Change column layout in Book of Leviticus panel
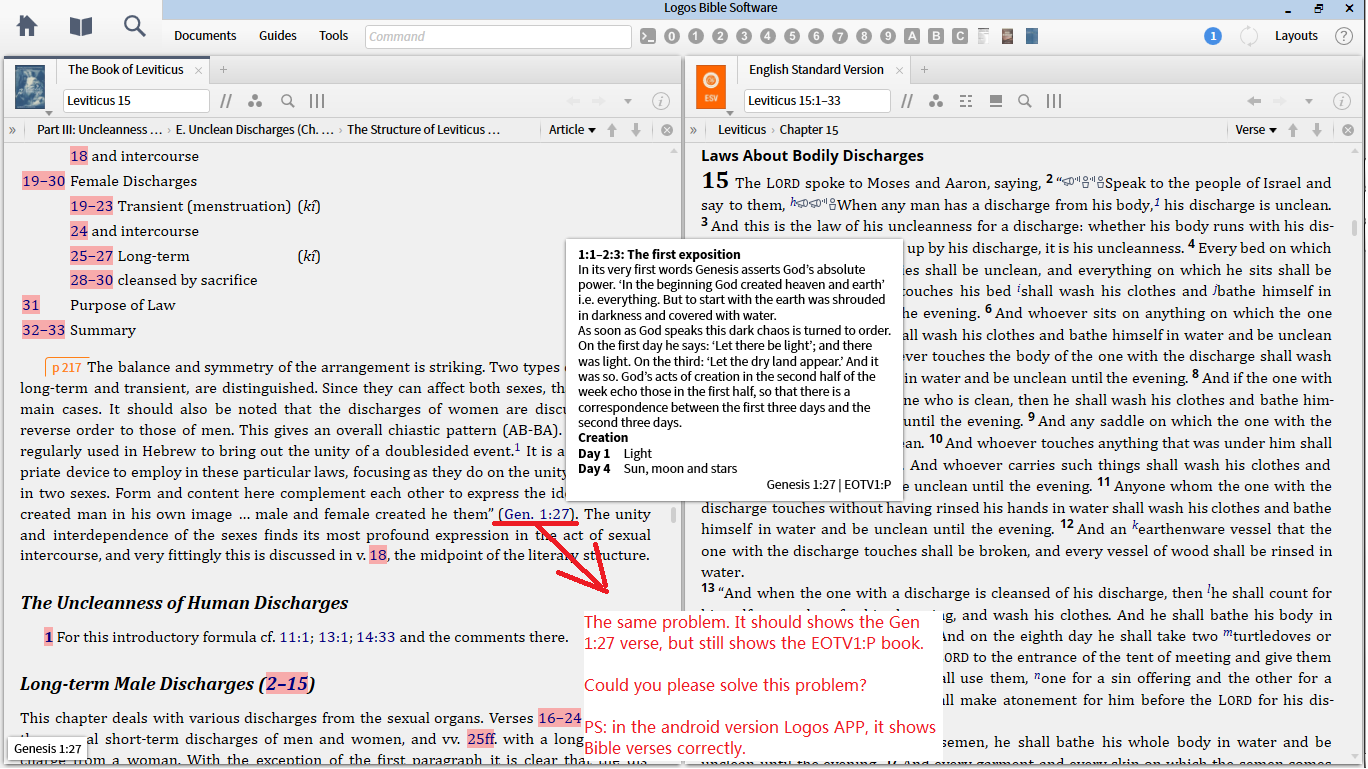 [x=317, y=101]
